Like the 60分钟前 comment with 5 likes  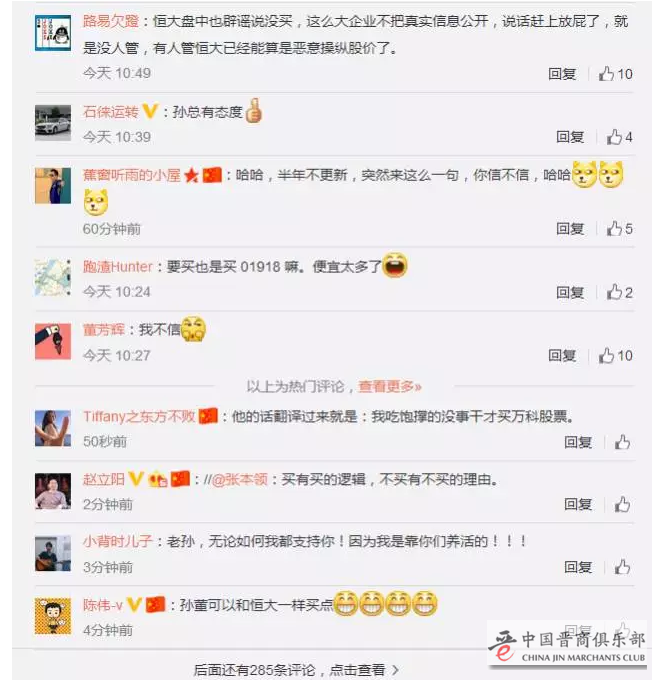pyautogui.click(x=619, y=229)
